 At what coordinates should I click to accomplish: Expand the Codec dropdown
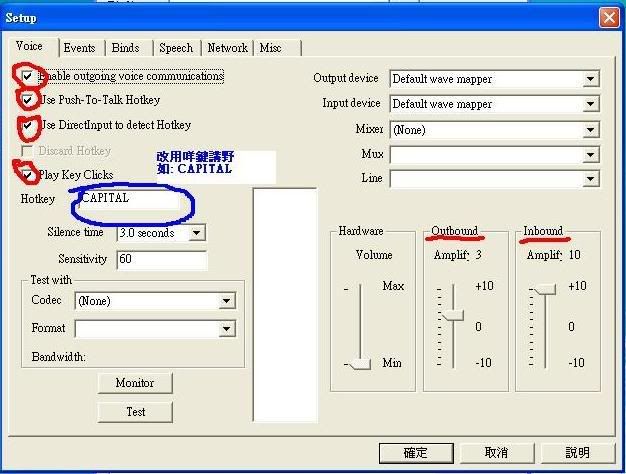227,300
